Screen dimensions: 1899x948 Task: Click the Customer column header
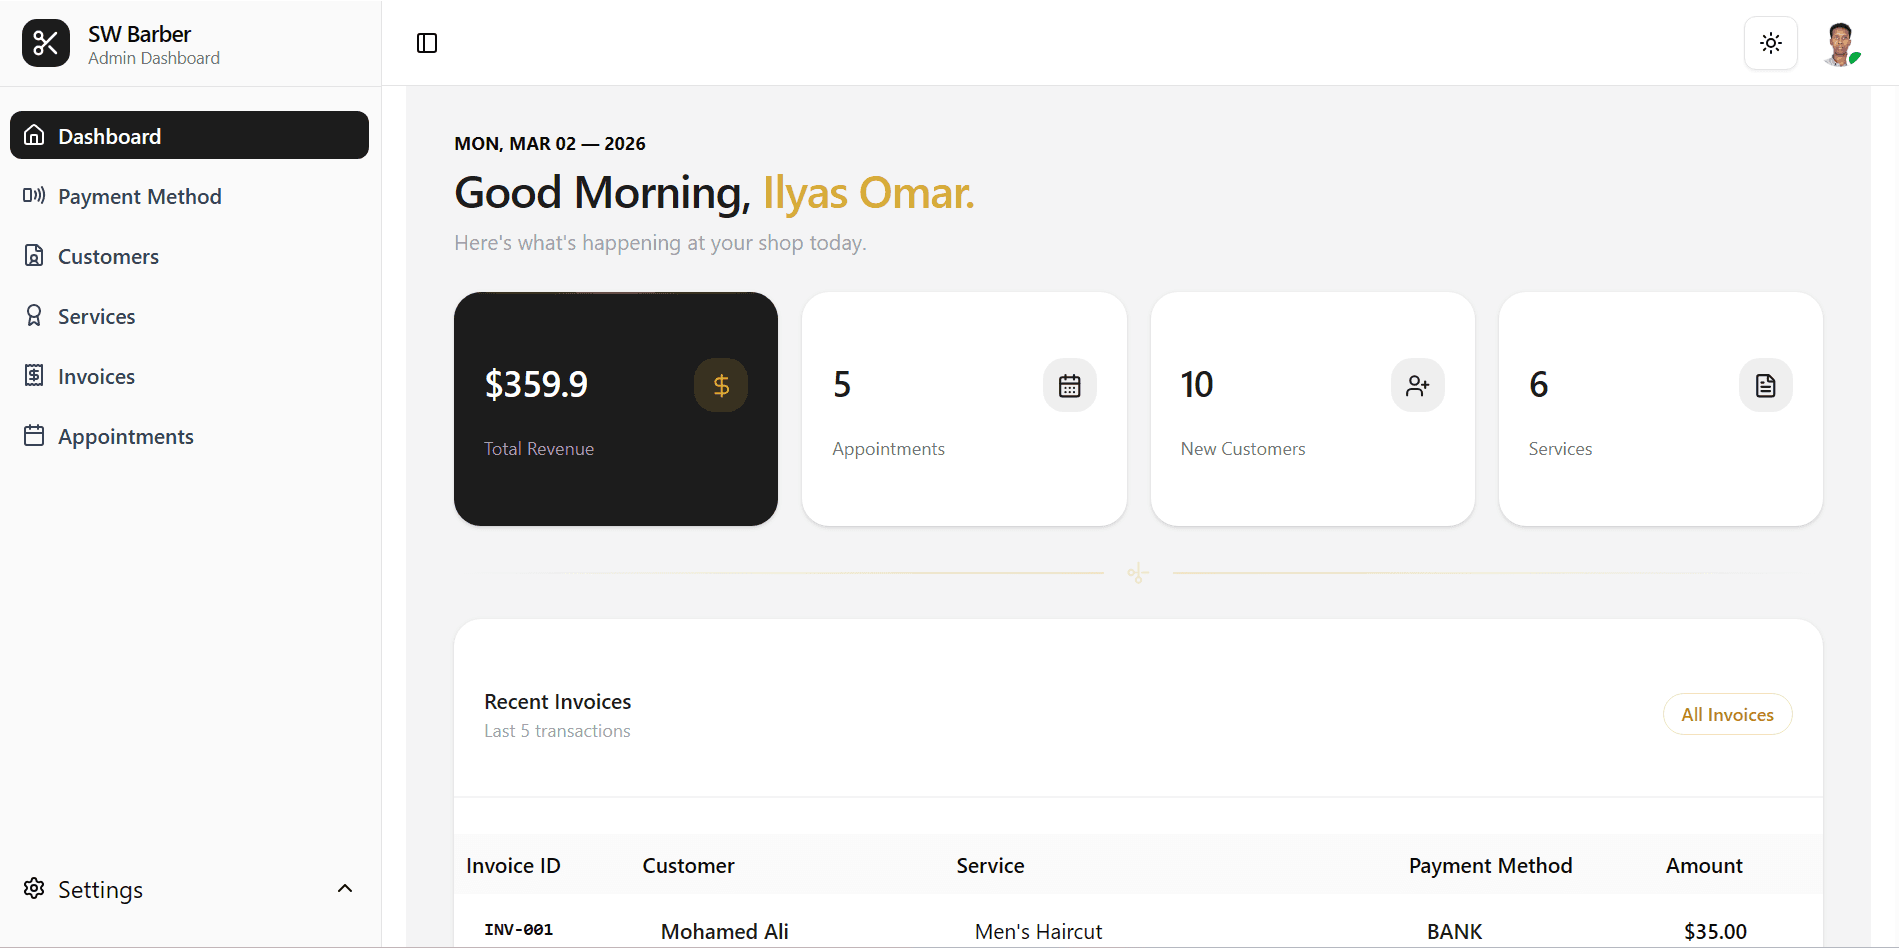pyautogui.click(x=688, y=866)
